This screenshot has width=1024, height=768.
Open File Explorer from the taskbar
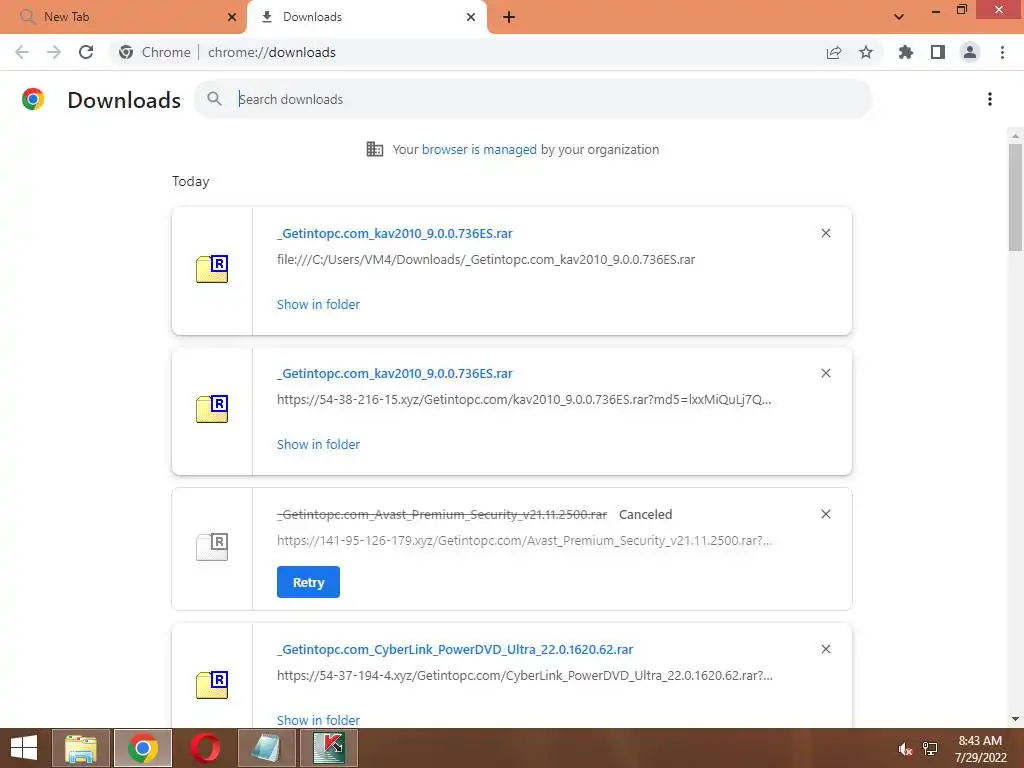click(x=81, y=748)
